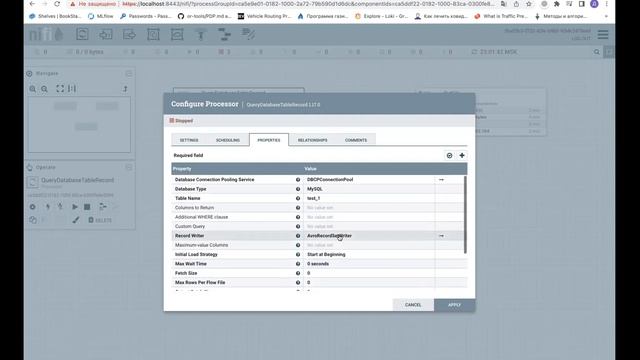Click the Apply button
The image size is (640, 360).
click(454, 305)
